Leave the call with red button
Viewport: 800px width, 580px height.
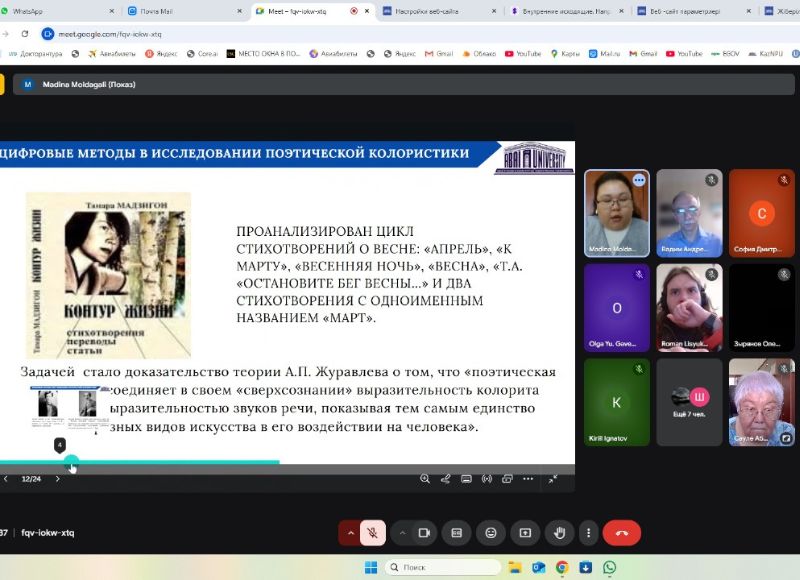[x=622, y=533]
